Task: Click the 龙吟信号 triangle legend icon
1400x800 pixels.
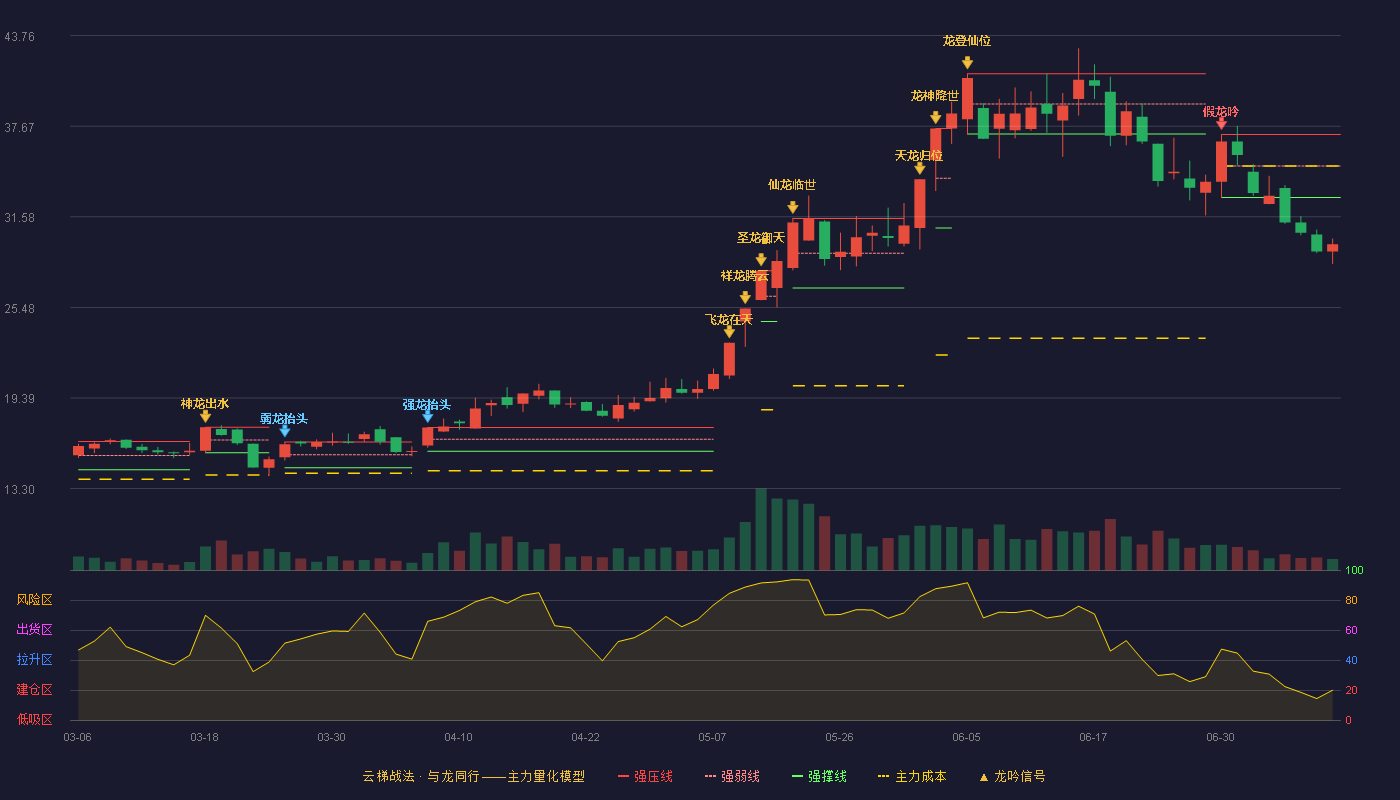Action: coord(983,776)
